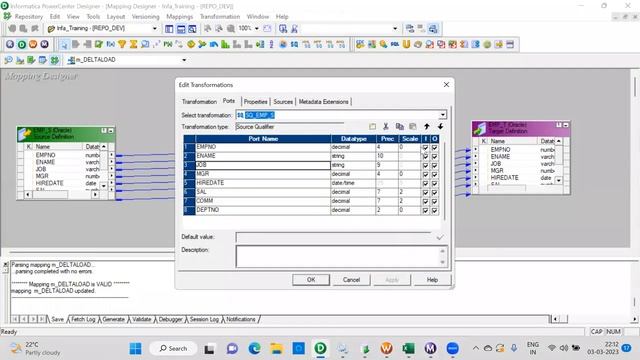Click Cancel in Edit Transformations dialog
The height and width of the screenshot is (360, 640).
[x=351, y=280]
